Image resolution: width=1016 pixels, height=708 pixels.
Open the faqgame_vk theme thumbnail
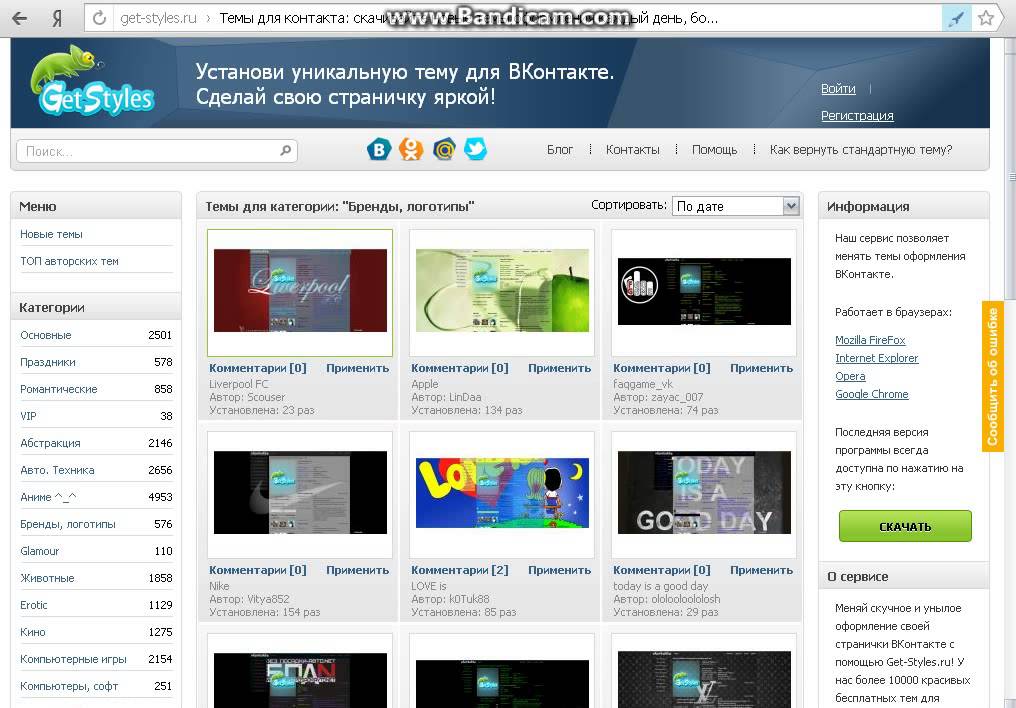tap(704, 291)
